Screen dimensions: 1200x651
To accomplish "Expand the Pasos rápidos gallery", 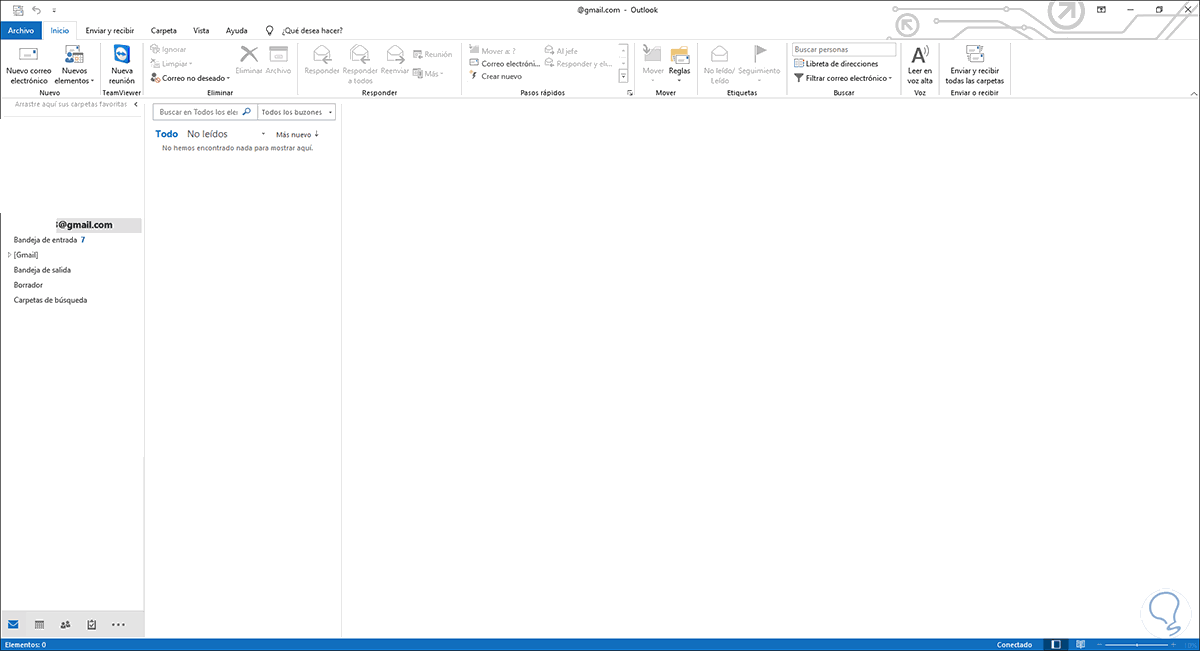I will pos(623,77).
